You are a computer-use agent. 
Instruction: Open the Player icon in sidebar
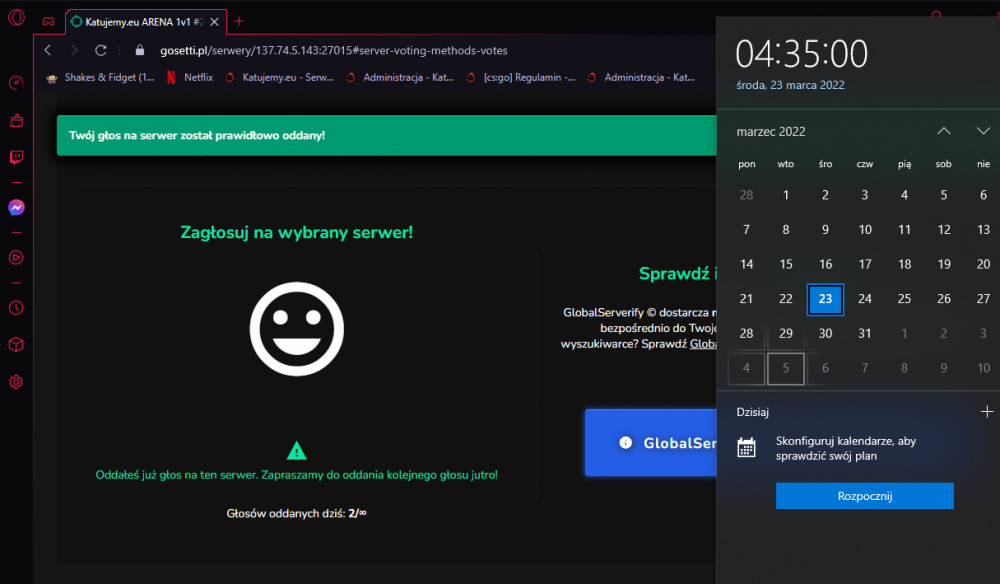[16, 258]
